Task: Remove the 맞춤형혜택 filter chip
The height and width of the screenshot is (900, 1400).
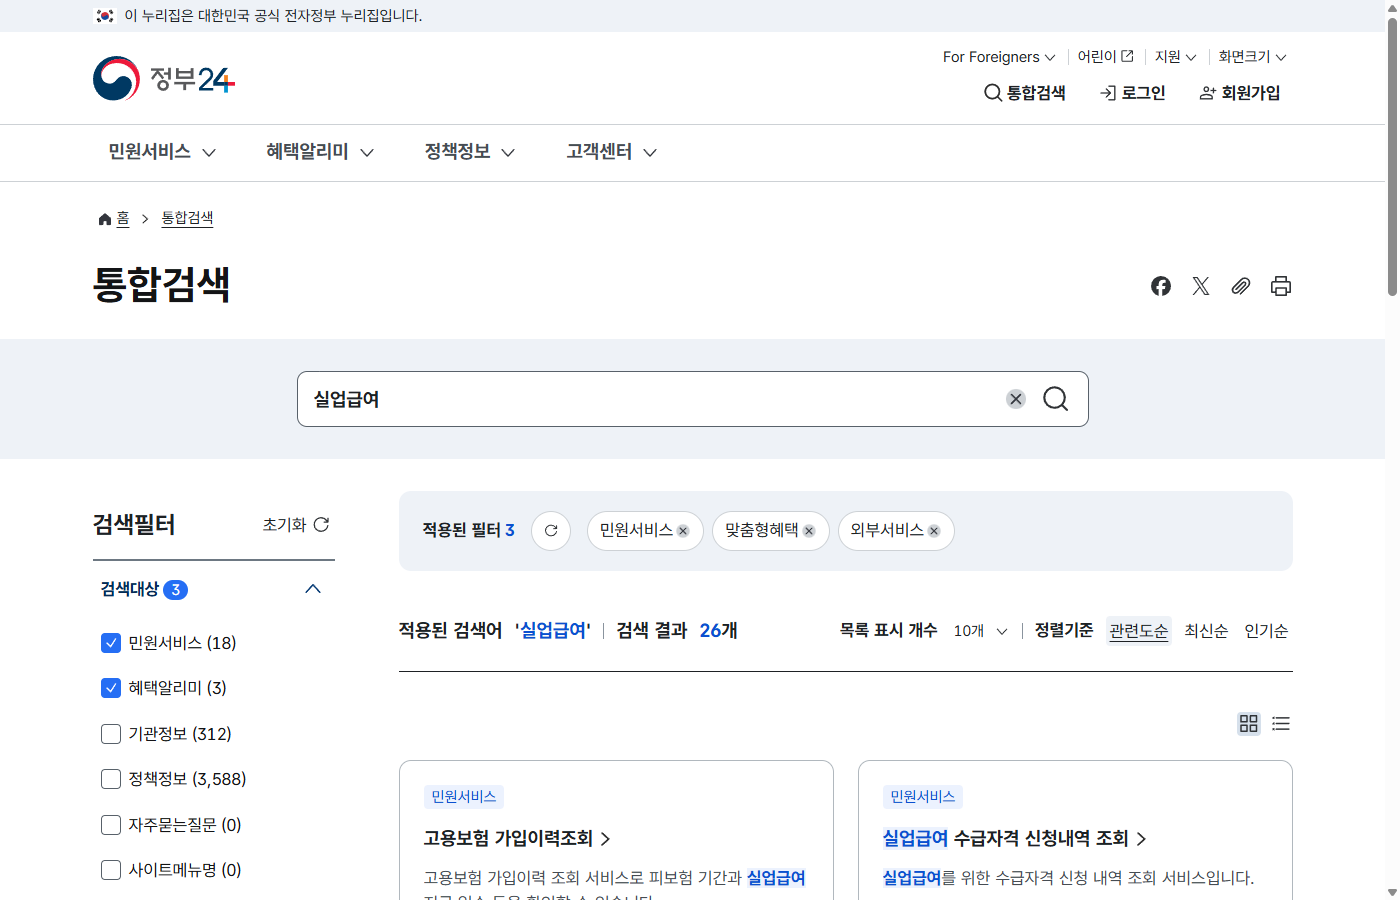Action: click(x=810, y=531)
